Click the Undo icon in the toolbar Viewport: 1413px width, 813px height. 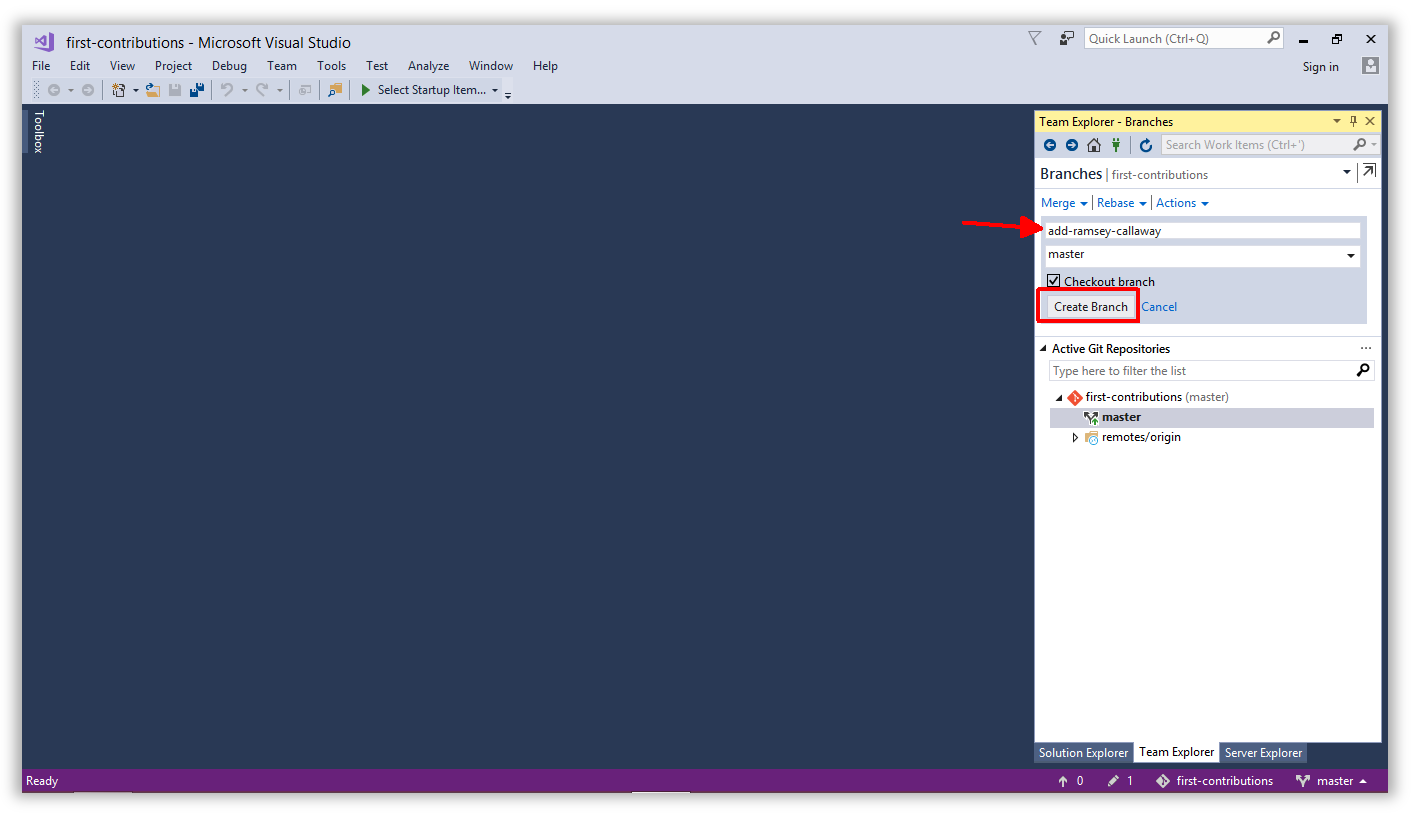[x=228, y=89]
